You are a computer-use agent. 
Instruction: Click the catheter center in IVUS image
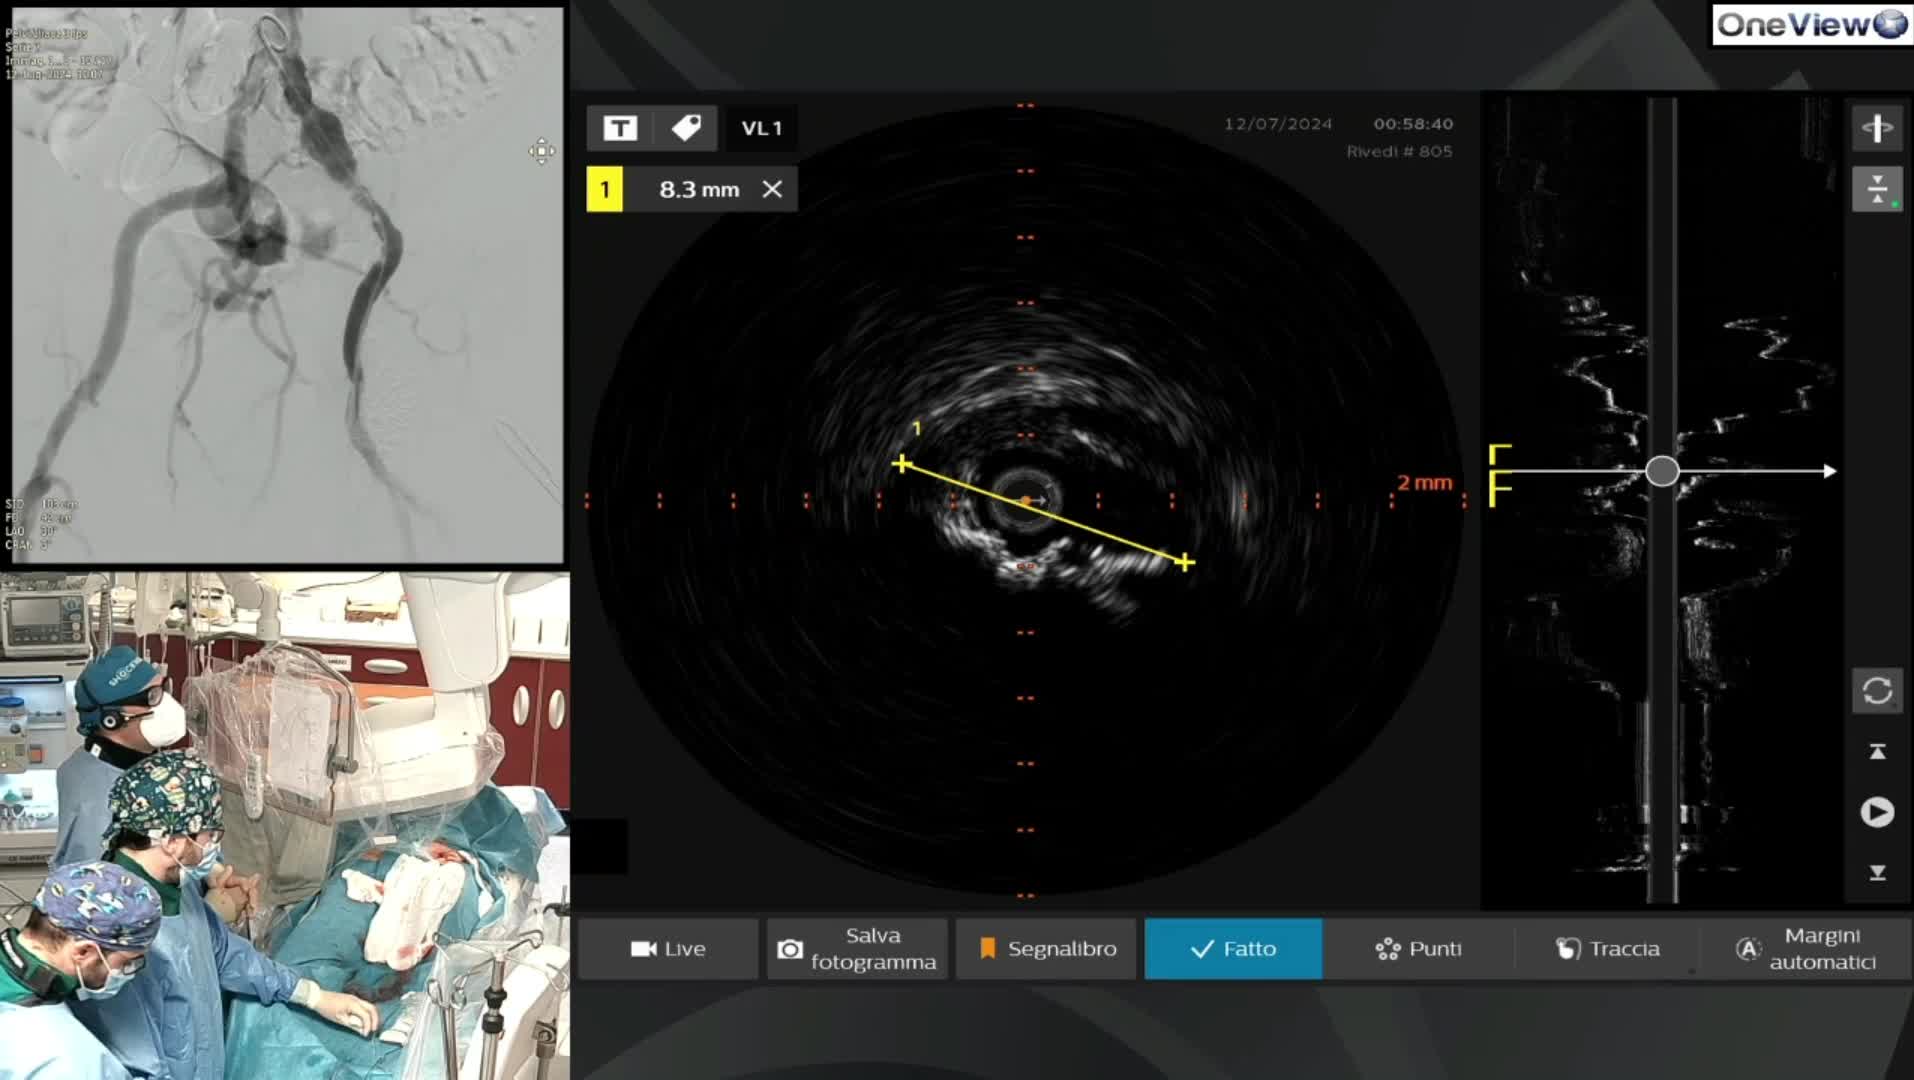click(x=1025, y=499)
